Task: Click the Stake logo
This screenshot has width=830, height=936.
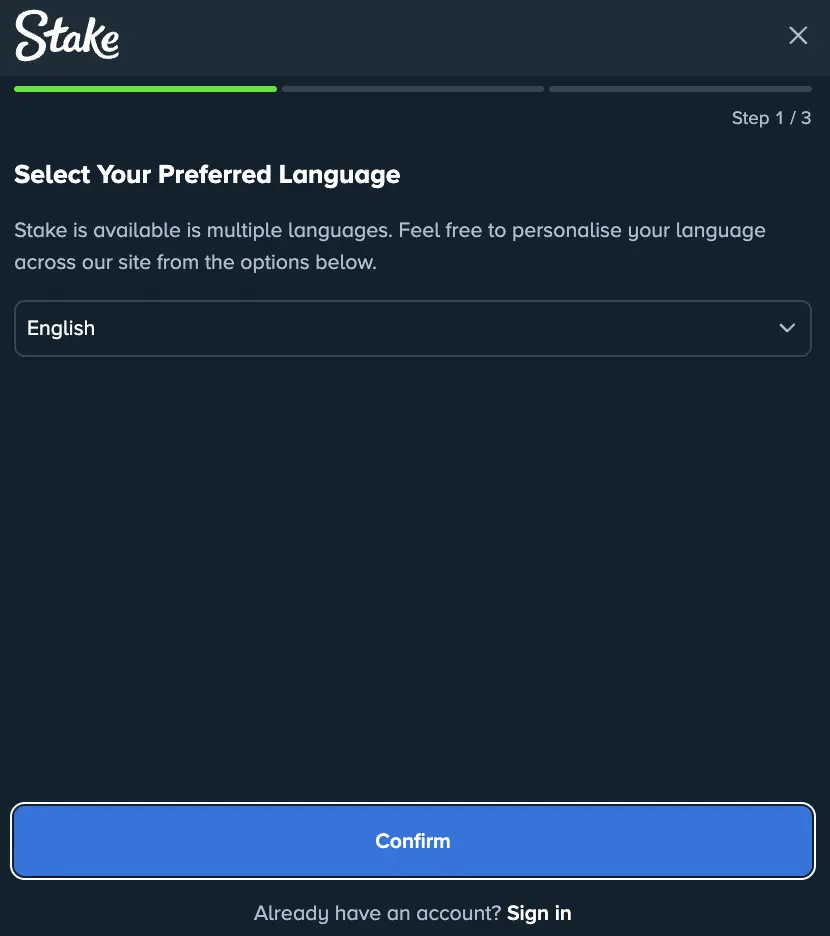Action: point(67,36)
